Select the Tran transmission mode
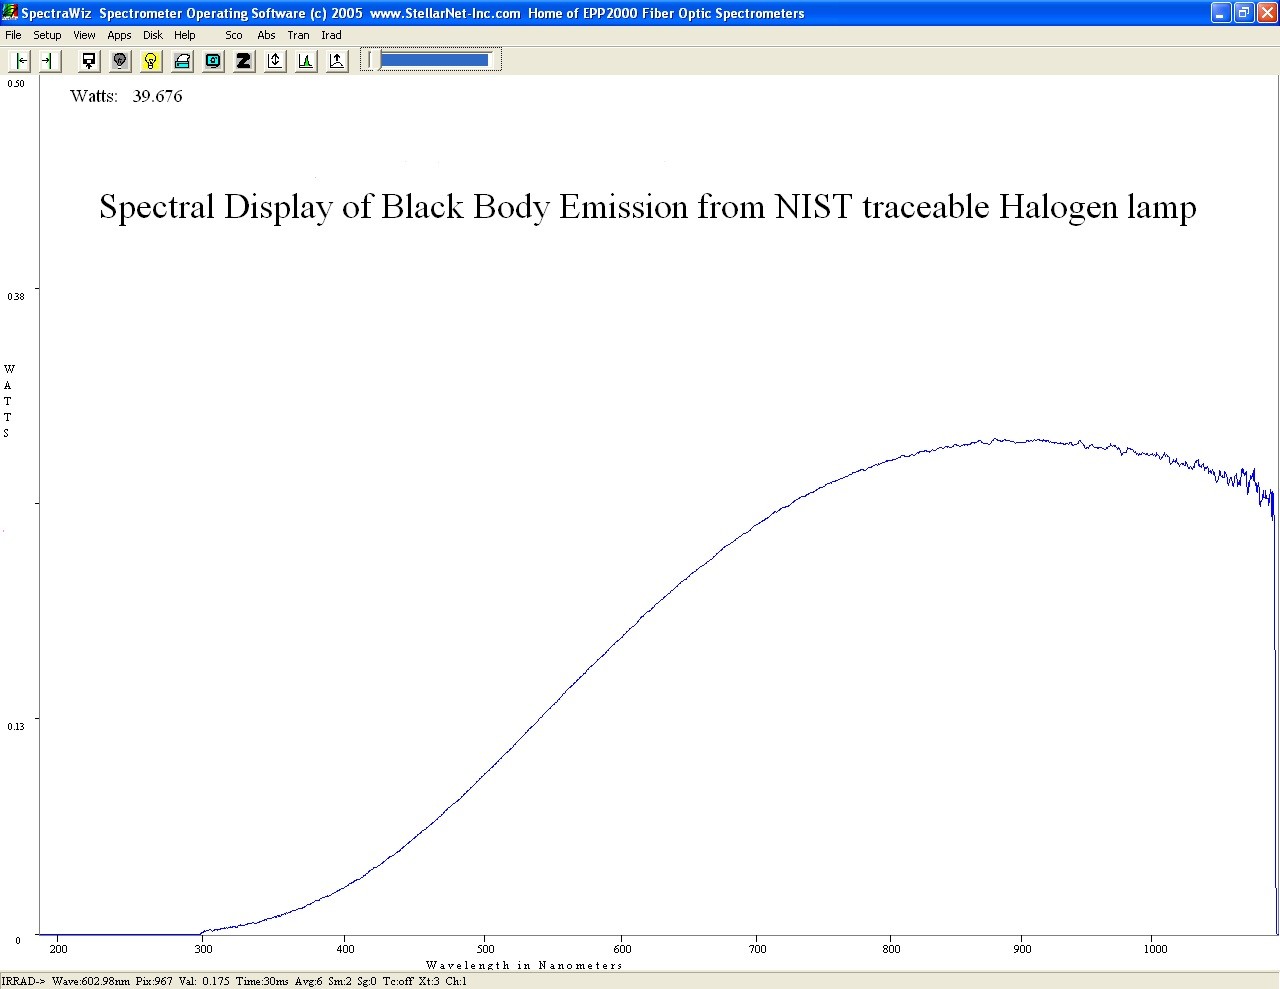The image size is (1280, 989). [298, 35]
